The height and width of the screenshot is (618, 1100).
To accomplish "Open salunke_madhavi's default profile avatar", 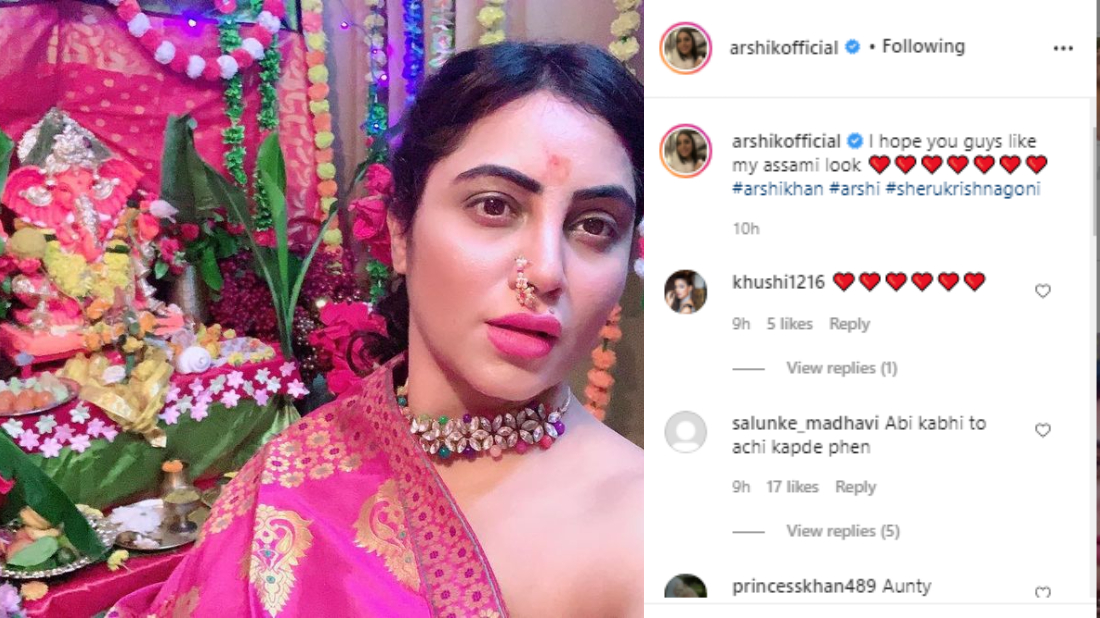I will coord(685,431).
